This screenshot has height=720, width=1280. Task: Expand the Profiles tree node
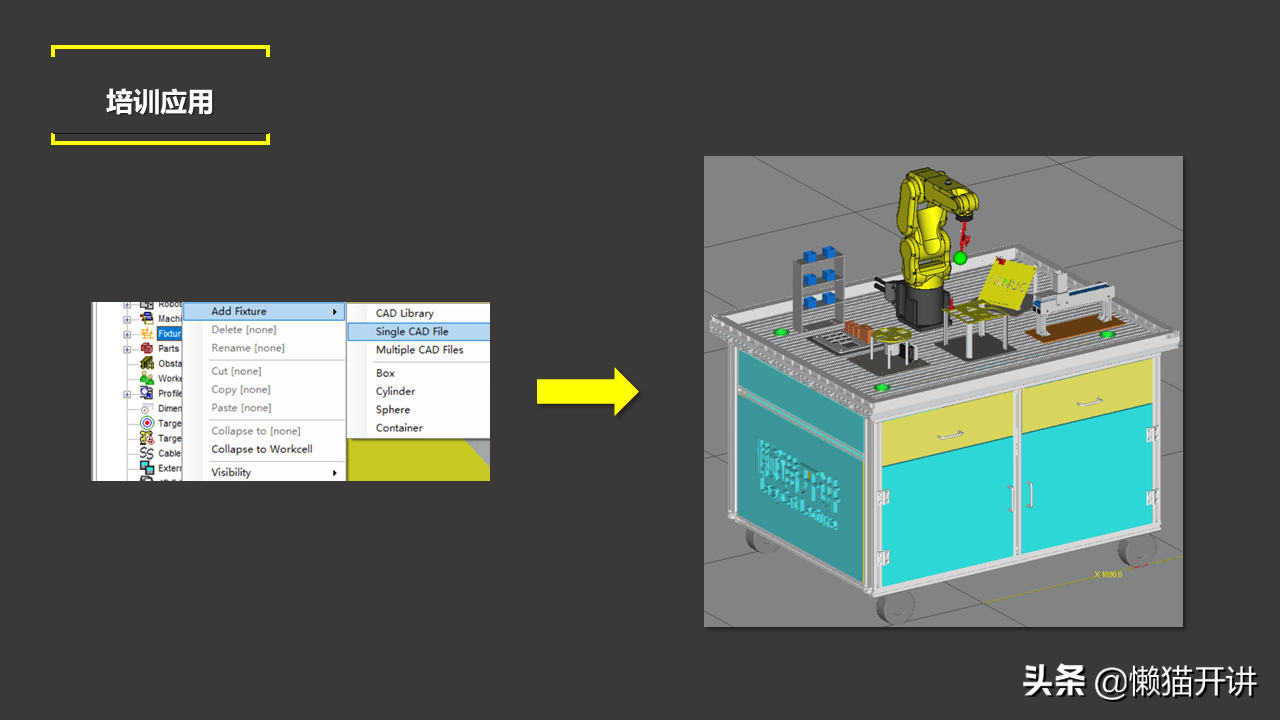pos(127,394)
